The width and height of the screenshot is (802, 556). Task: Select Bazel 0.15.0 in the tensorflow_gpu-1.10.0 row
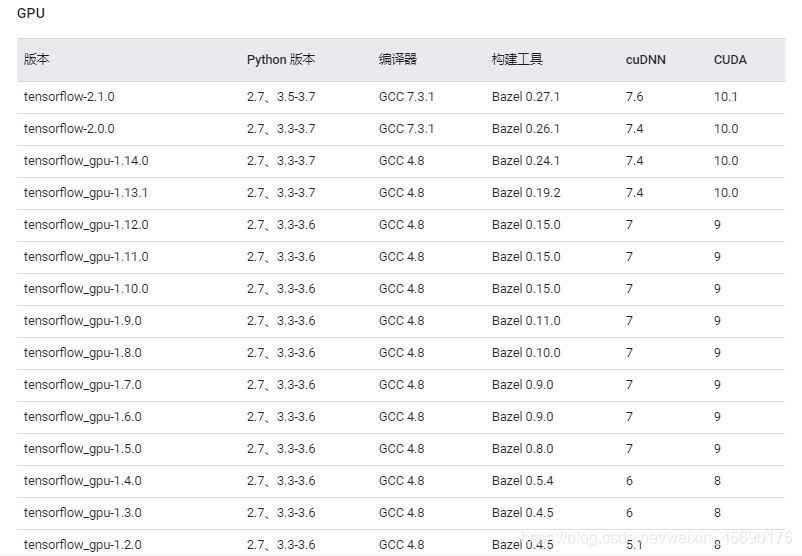pyautogui.click(x=526, y=289)
